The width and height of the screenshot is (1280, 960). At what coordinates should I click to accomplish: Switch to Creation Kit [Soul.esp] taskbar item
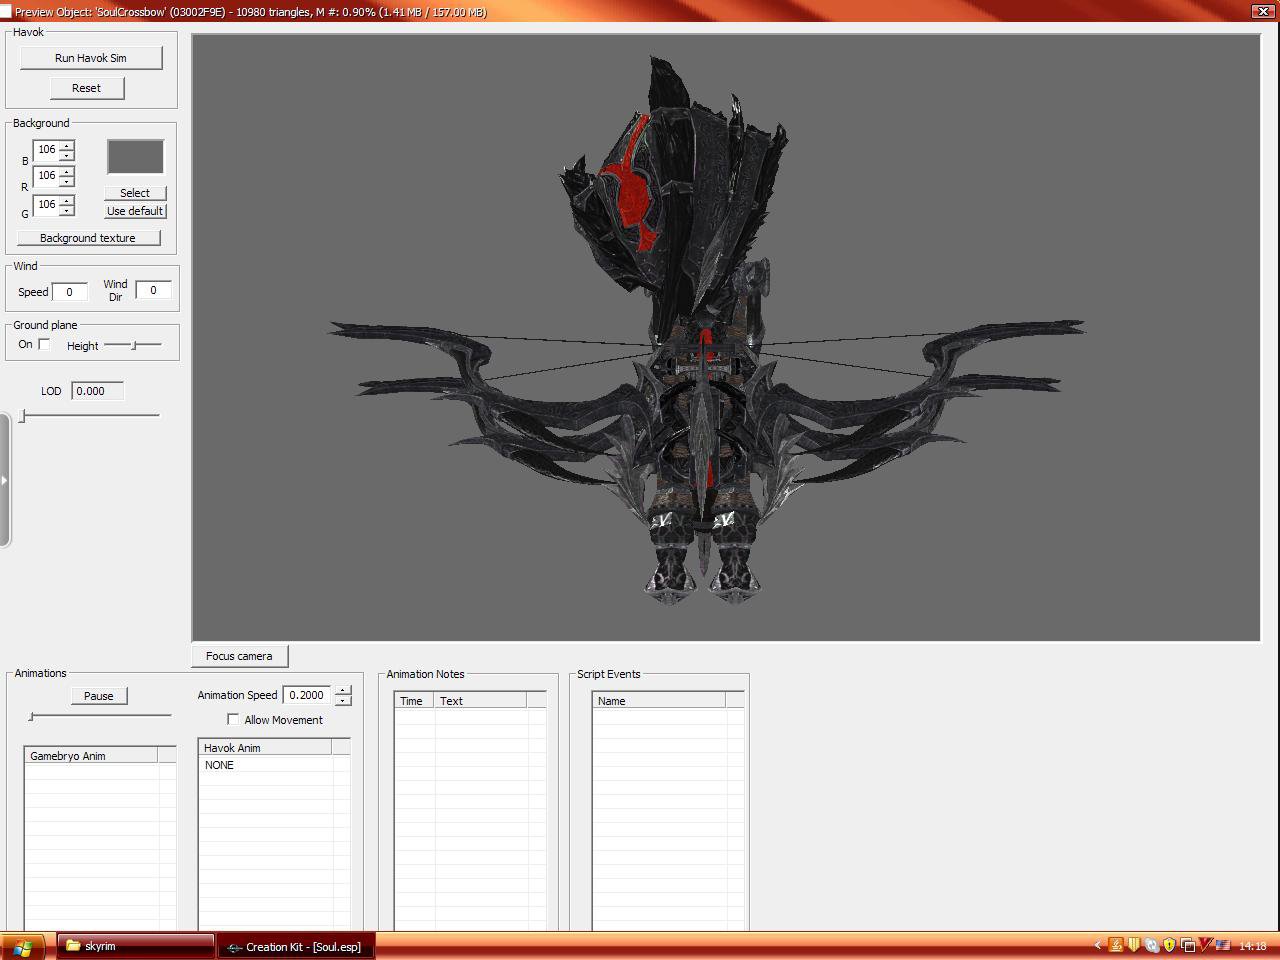(296, 947)
